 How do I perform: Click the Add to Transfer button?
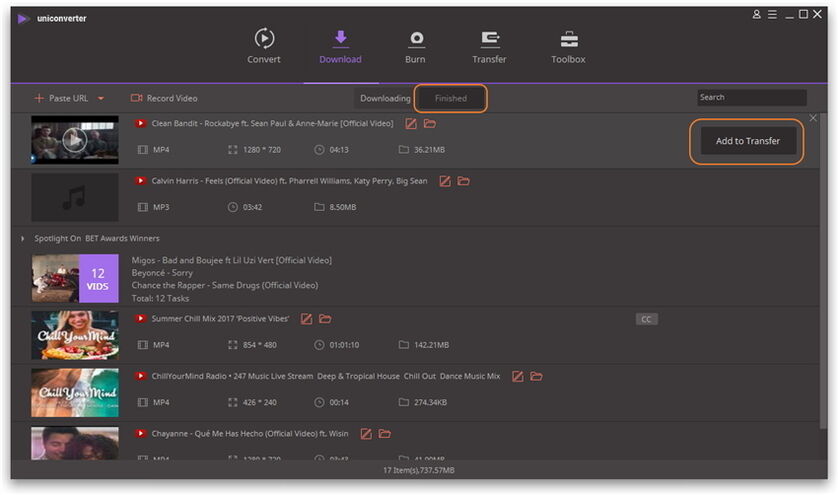(747, 141)
